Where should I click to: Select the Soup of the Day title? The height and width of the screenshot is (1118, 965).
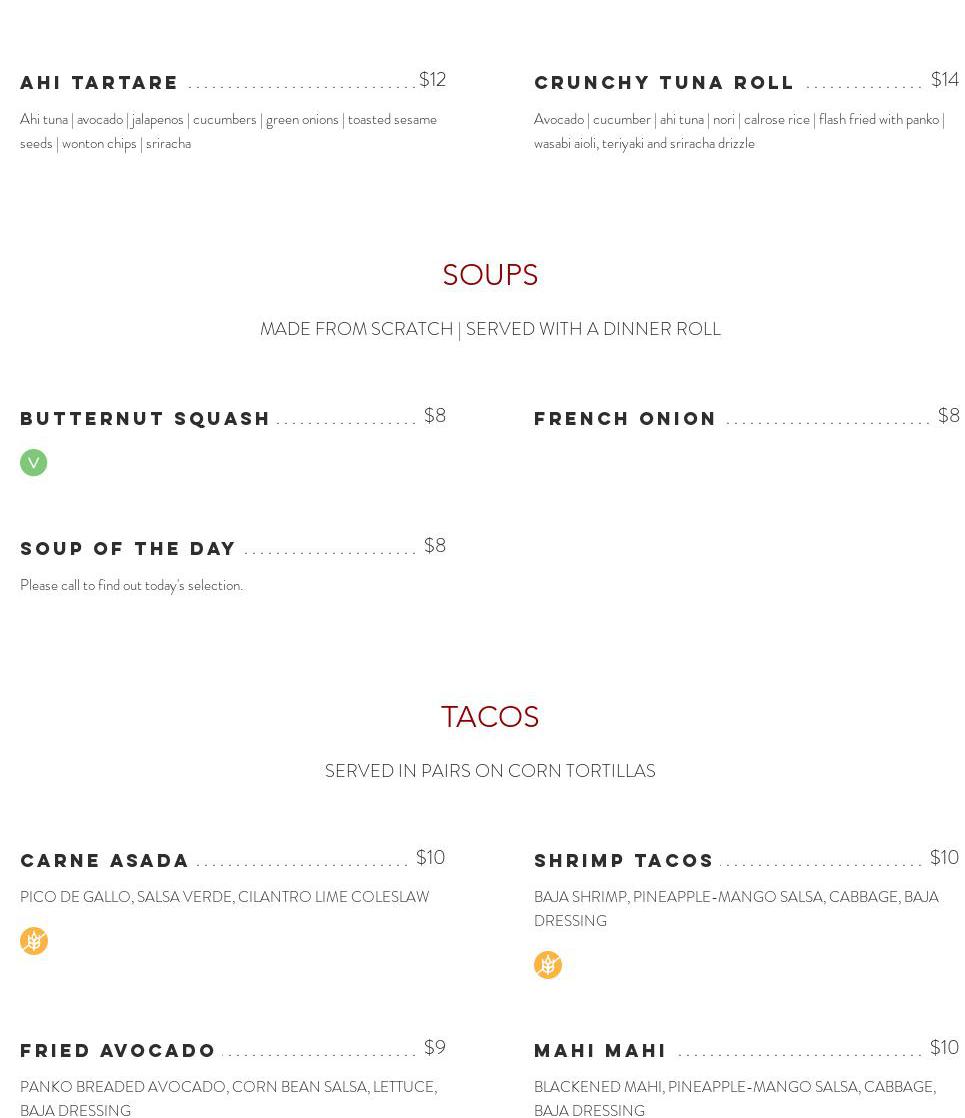128,548
